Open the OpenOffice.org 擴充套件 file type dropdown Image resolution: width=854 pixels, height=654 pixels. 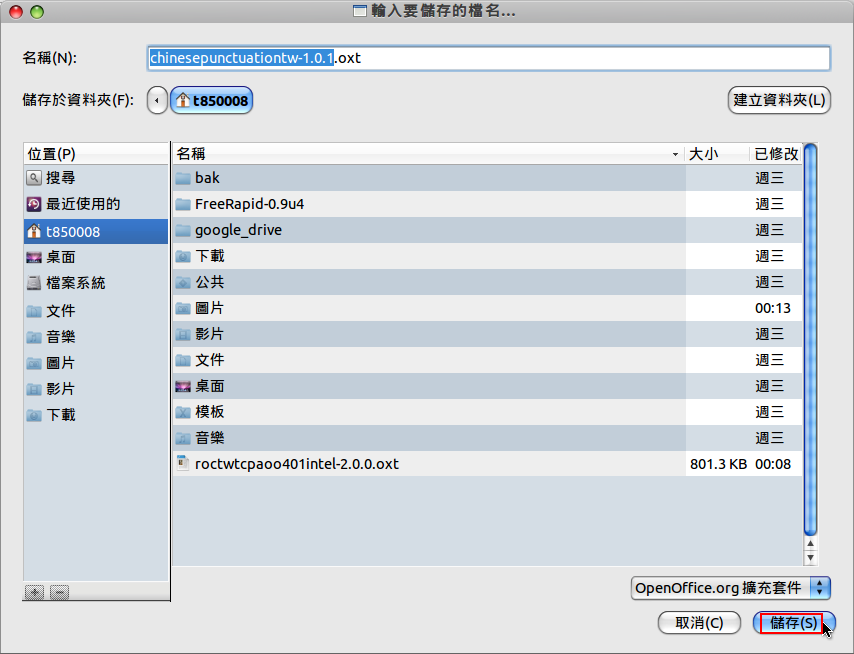tap(731, 588)
